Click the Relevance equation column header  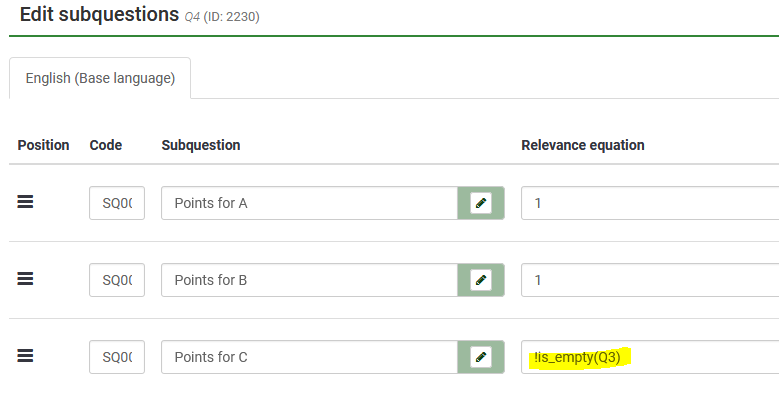(583, 145)
